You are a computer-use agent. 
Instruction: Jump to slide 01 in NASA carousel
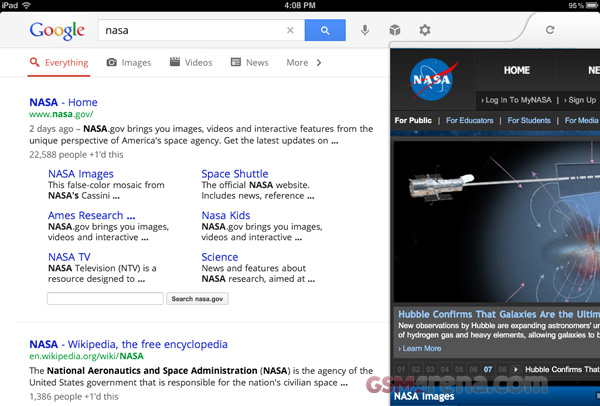[x=401, y=369]
